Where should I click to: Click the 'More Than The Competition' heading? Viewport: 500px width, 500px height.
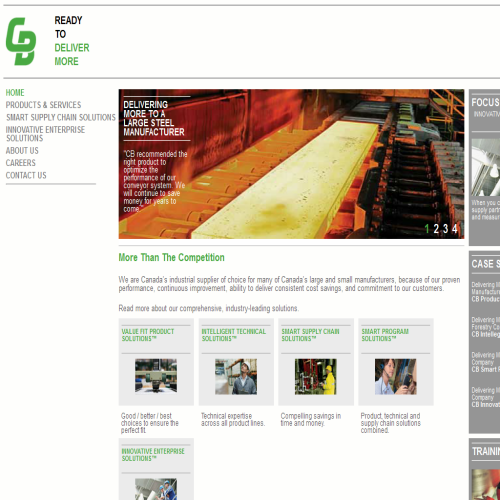(x=171, y=257)
